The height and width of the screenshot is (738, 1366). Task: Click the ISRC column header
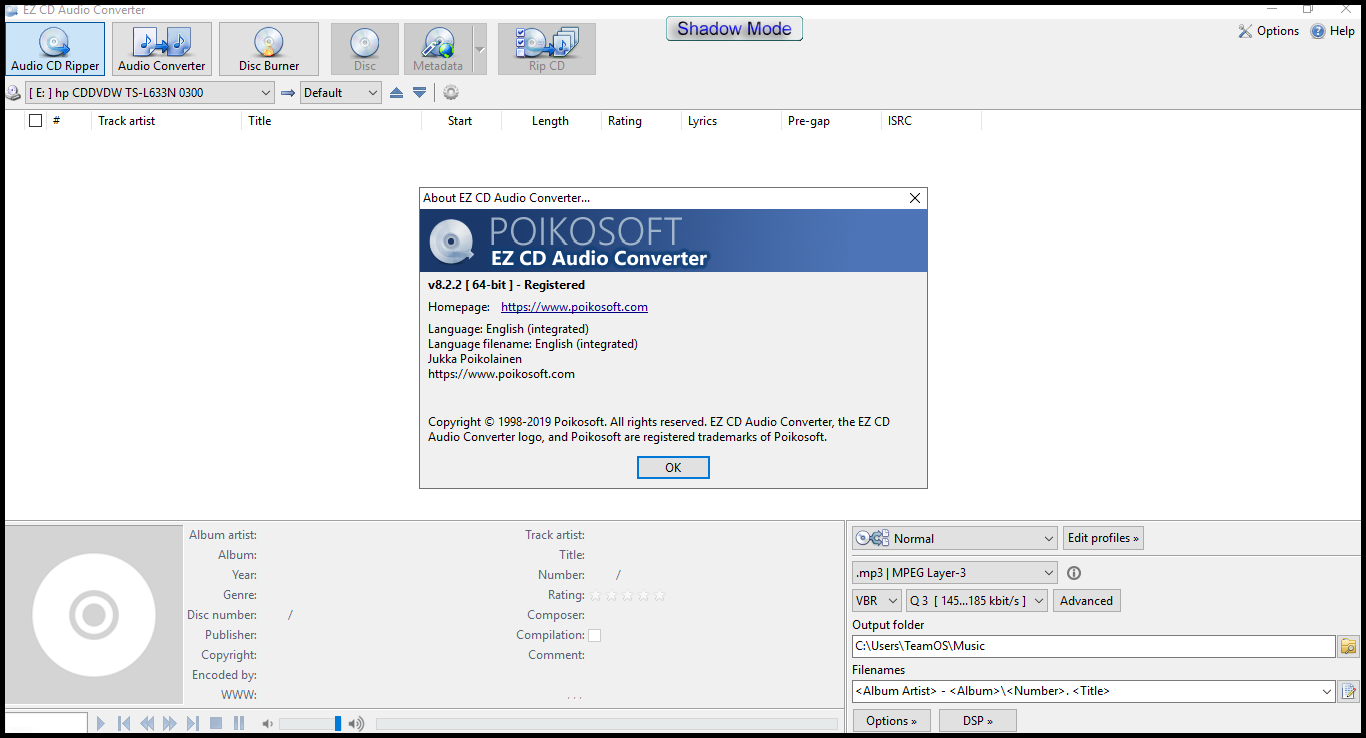[931, 121]
